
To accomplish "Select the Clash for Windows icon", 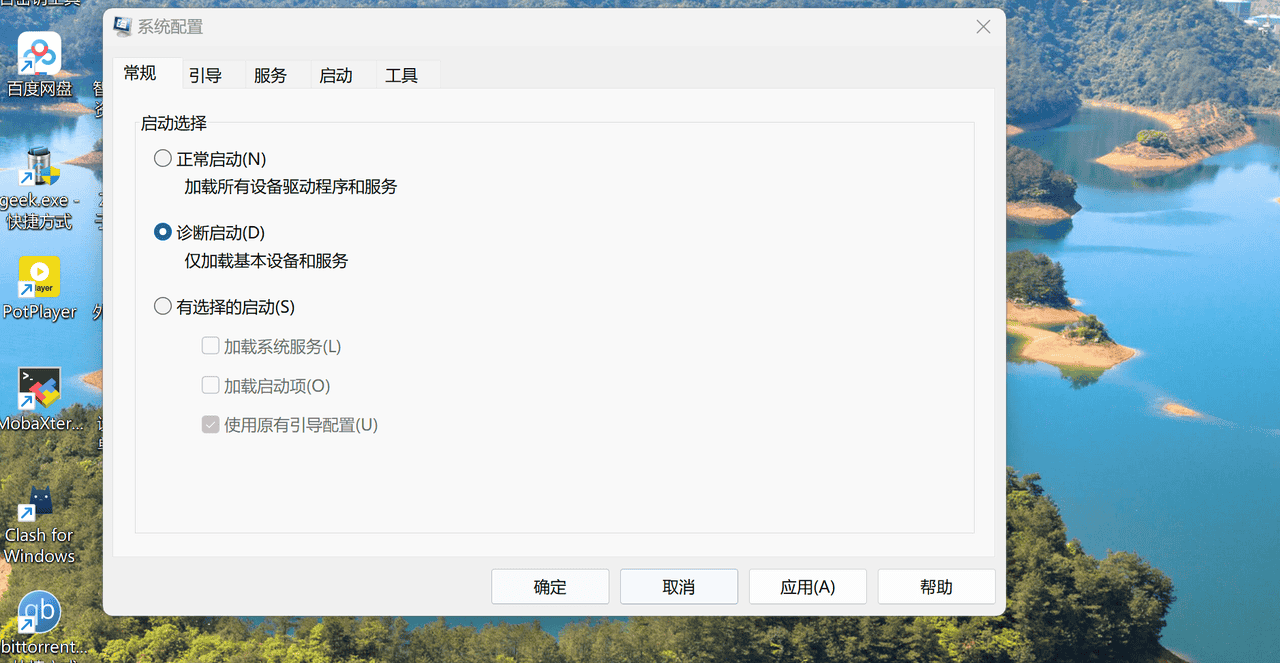I will [x=40, y=524].
